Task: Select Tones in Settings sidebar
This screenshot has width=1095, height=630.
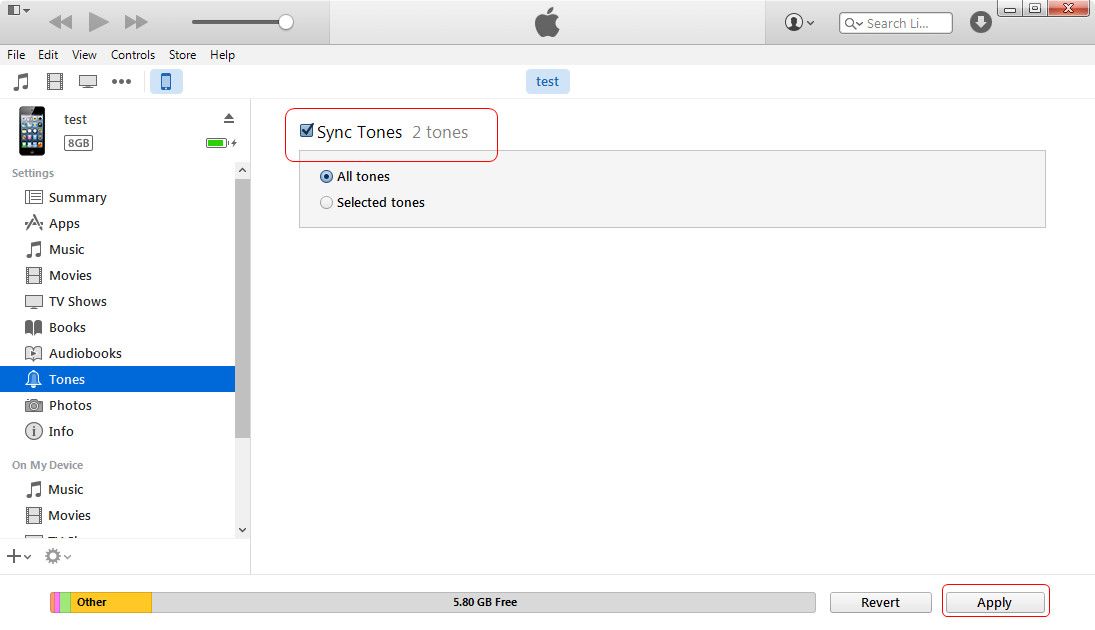Action: pos(117,379)
